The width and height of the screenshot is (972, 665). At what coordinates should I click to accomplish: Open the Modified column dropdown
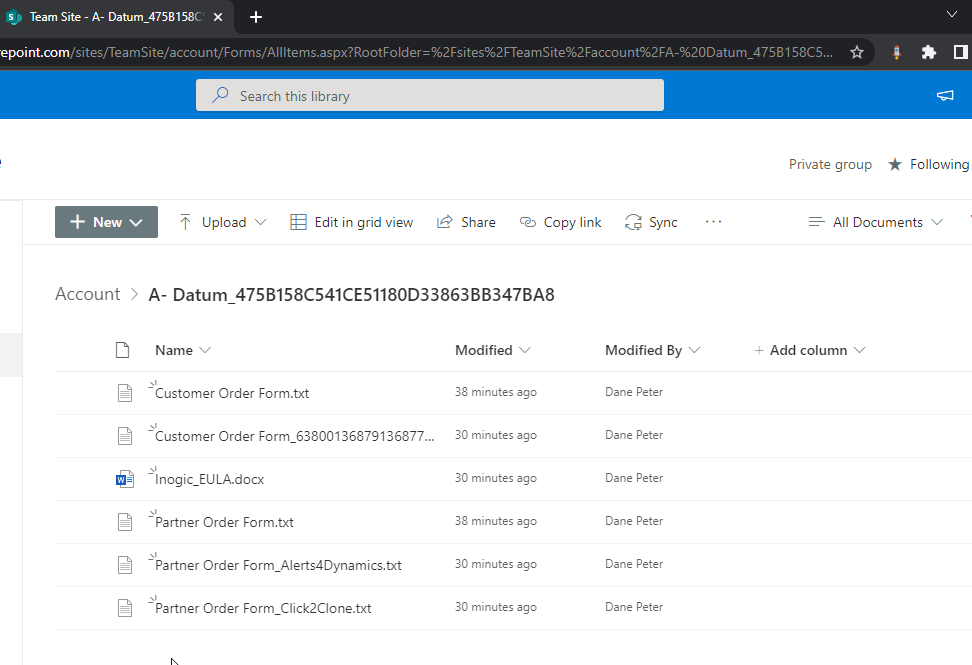(493, 350)
